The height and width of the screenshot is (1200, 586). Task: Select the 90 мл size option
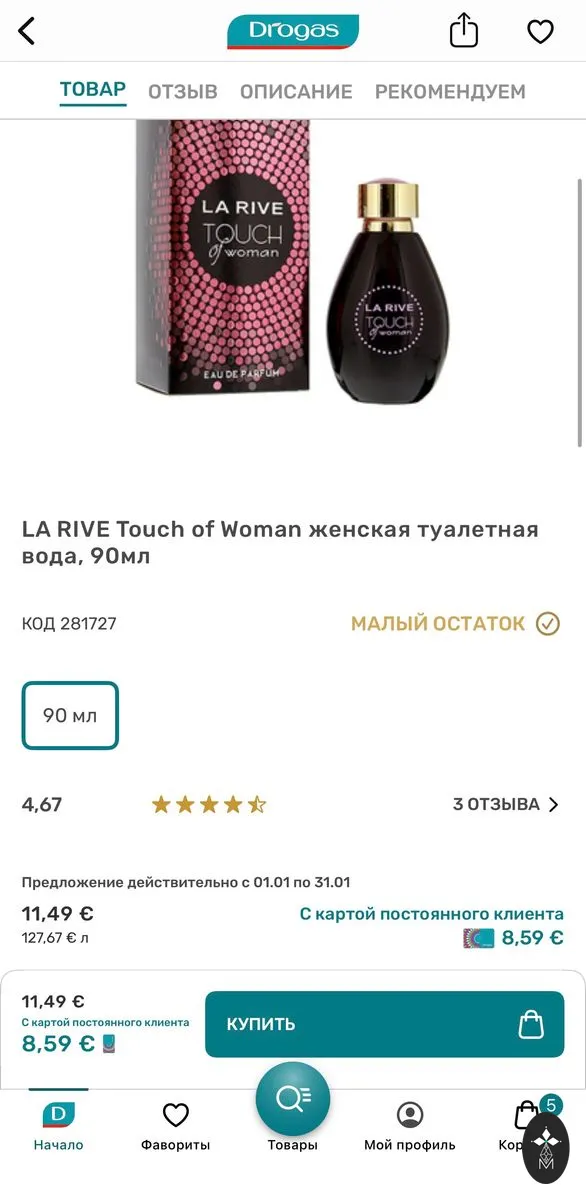[70, 716]
